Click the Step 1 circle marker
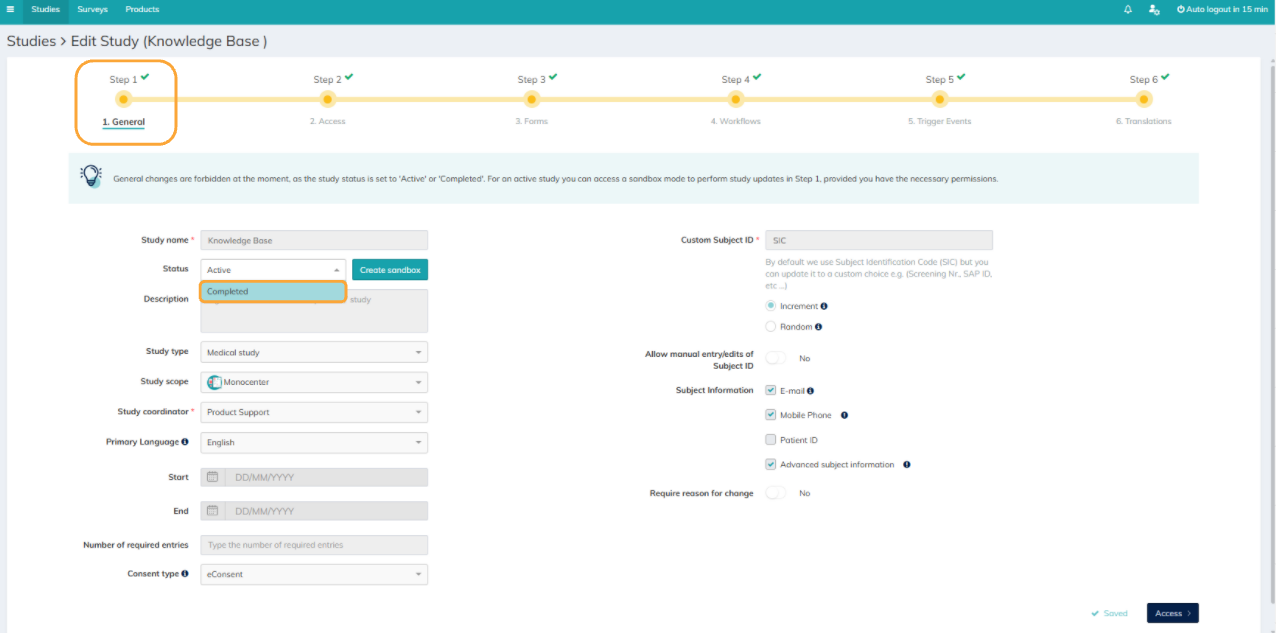 pos(123,99)
